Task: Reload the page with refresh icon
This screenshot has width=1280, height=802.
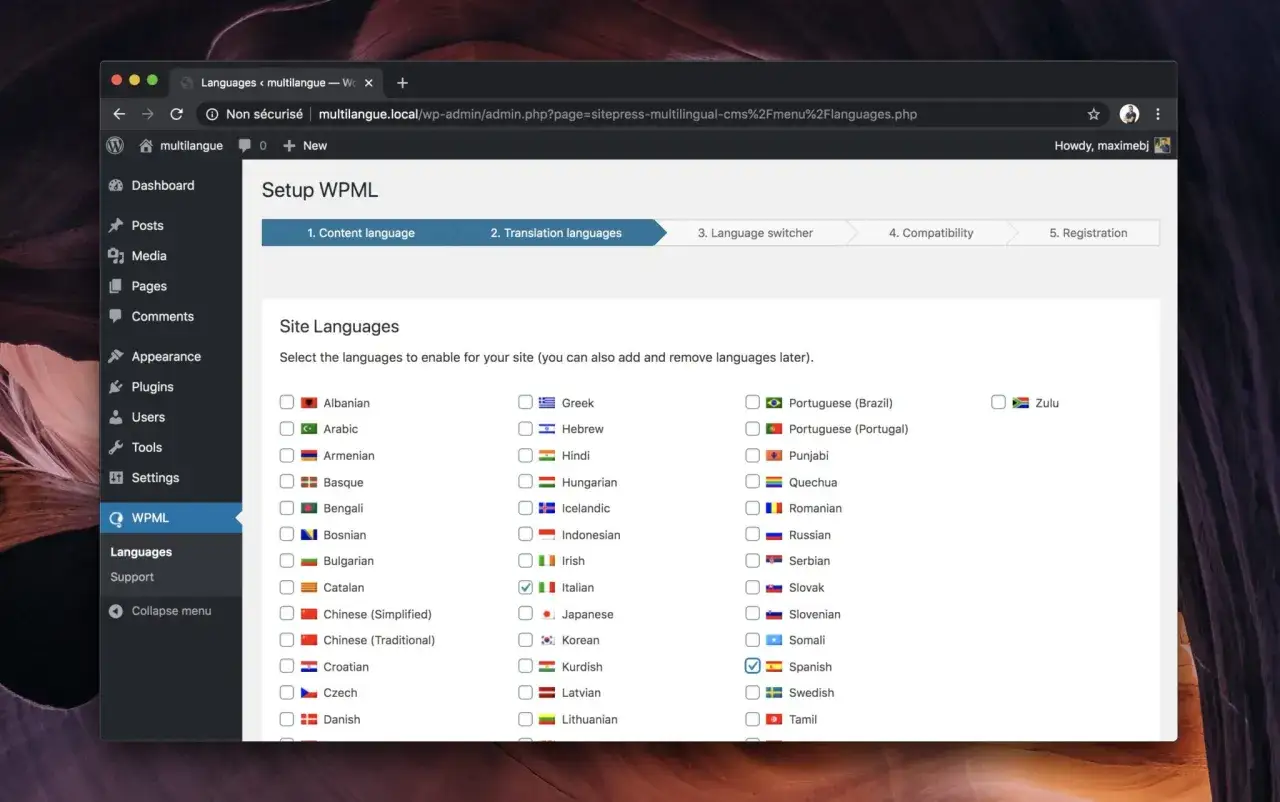Action: [x=177, y=114]
